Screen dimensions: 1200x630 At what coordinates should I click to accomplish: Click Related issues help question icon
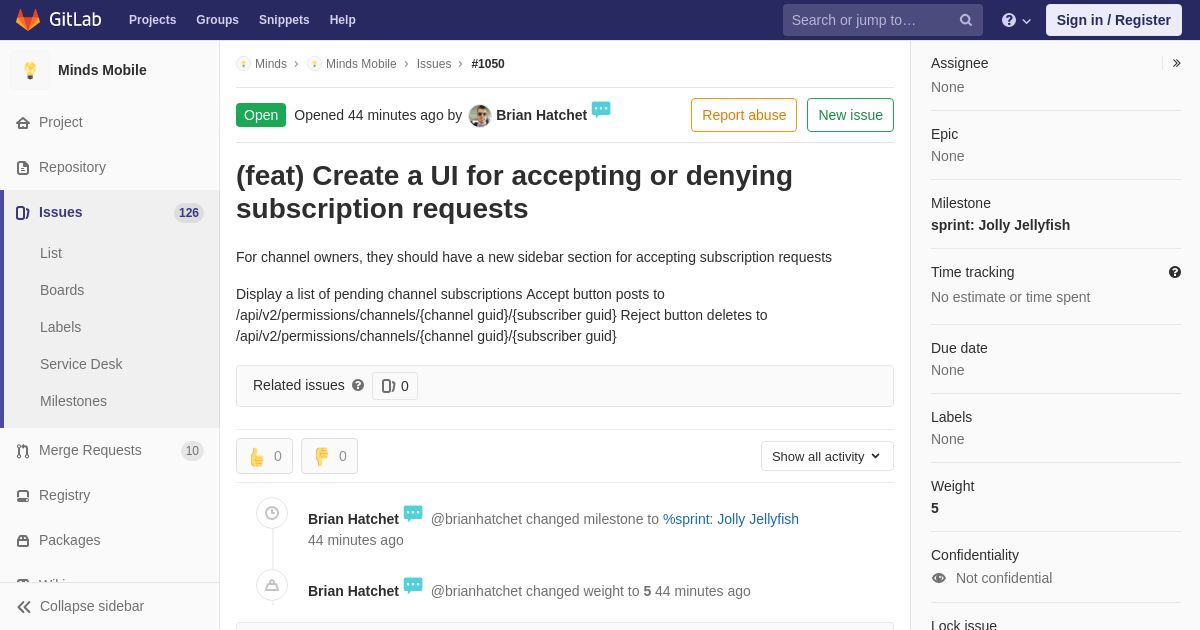pyautogui.click(x=358, y=385)
